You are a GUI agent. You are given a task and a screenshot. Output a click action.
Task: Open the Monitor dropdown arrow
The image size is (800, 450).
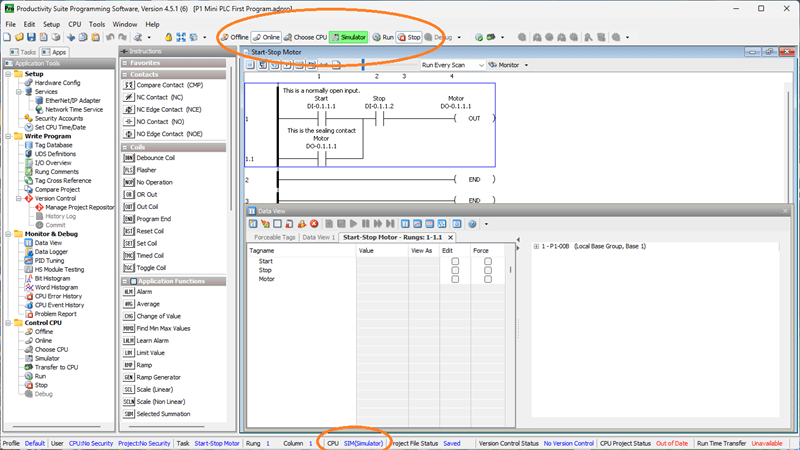pyautogui.click(x=527, y=65)
